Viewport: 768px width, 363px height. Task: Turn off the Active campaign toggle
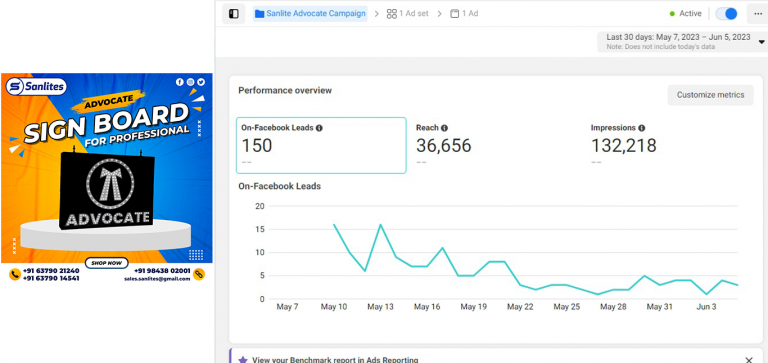726,14
